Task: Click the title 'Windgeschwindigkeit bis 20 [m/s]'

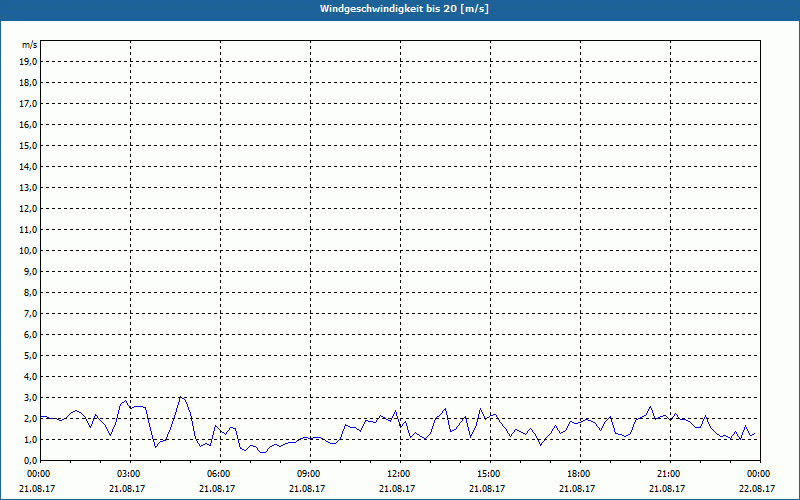Action: point(404,9)
